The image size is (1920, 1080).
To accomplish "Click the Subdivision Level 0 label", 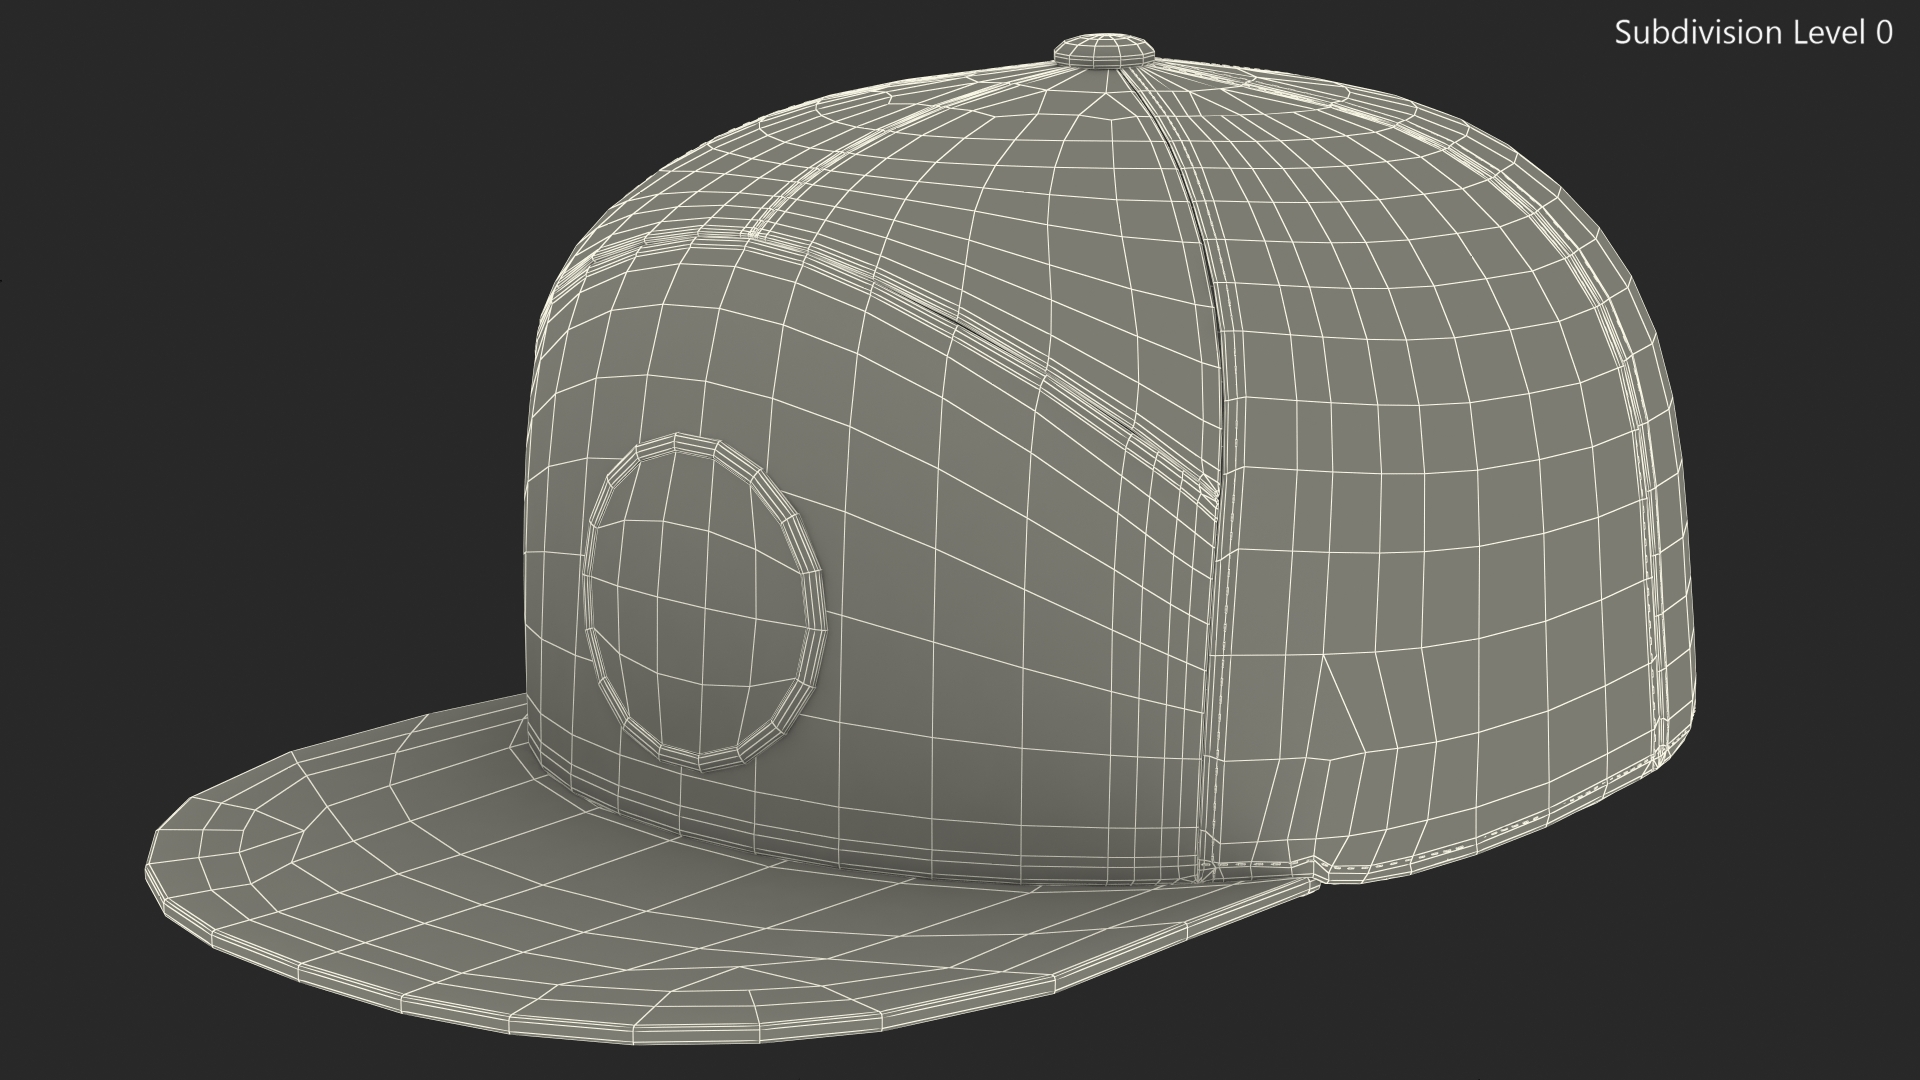I will 1753,33.
